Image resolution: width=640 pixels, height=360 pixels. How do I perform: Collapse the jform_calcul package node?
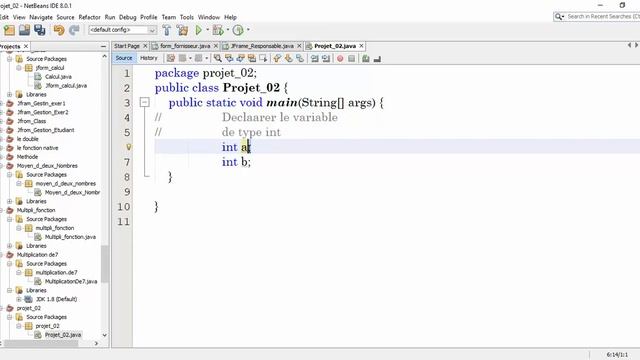click(x=19, y=68)
